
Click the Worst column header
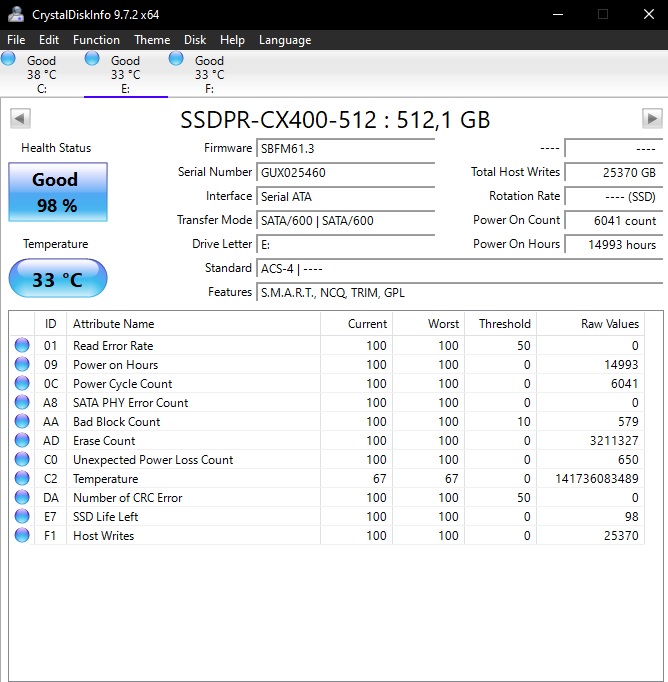click(x=429, y=324)
